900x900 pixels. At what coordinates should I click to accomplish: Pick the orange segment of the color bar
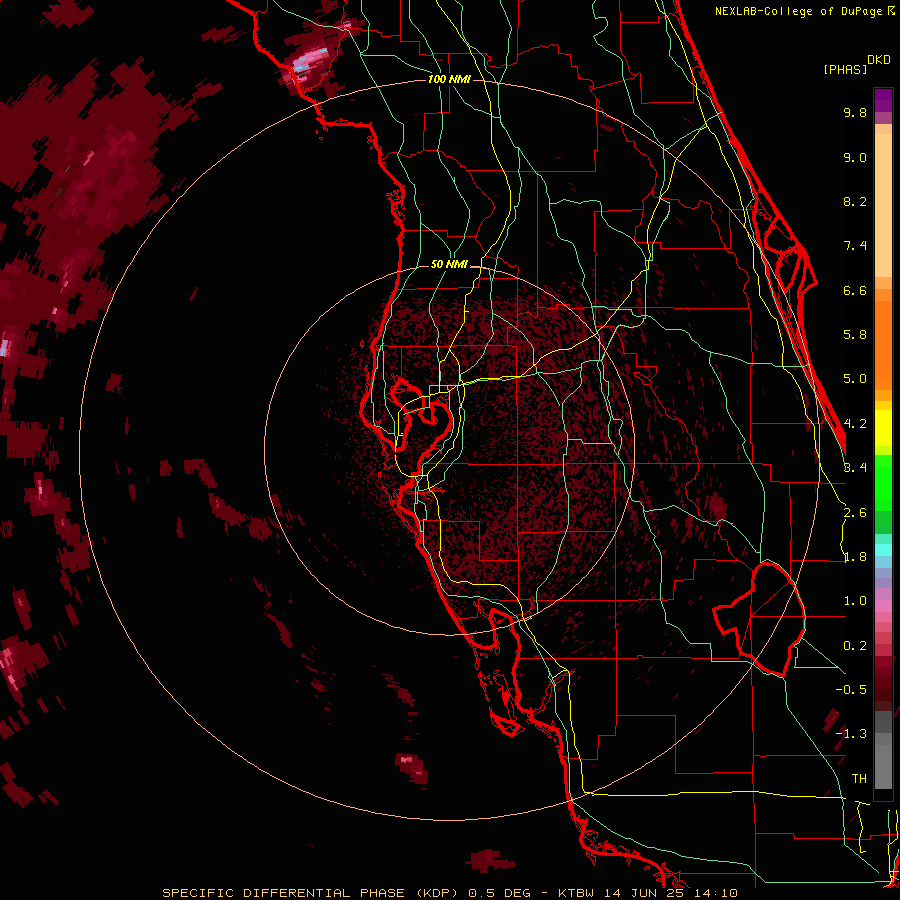(883, 344)
